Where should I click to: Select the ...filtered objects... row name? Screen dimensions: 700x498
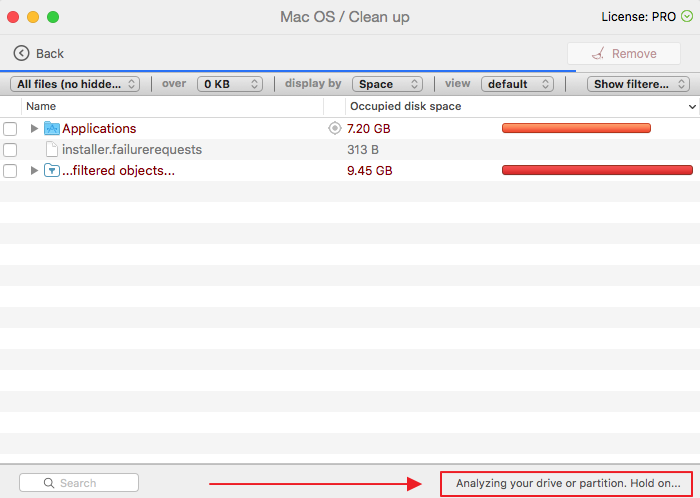click(118, 170)
